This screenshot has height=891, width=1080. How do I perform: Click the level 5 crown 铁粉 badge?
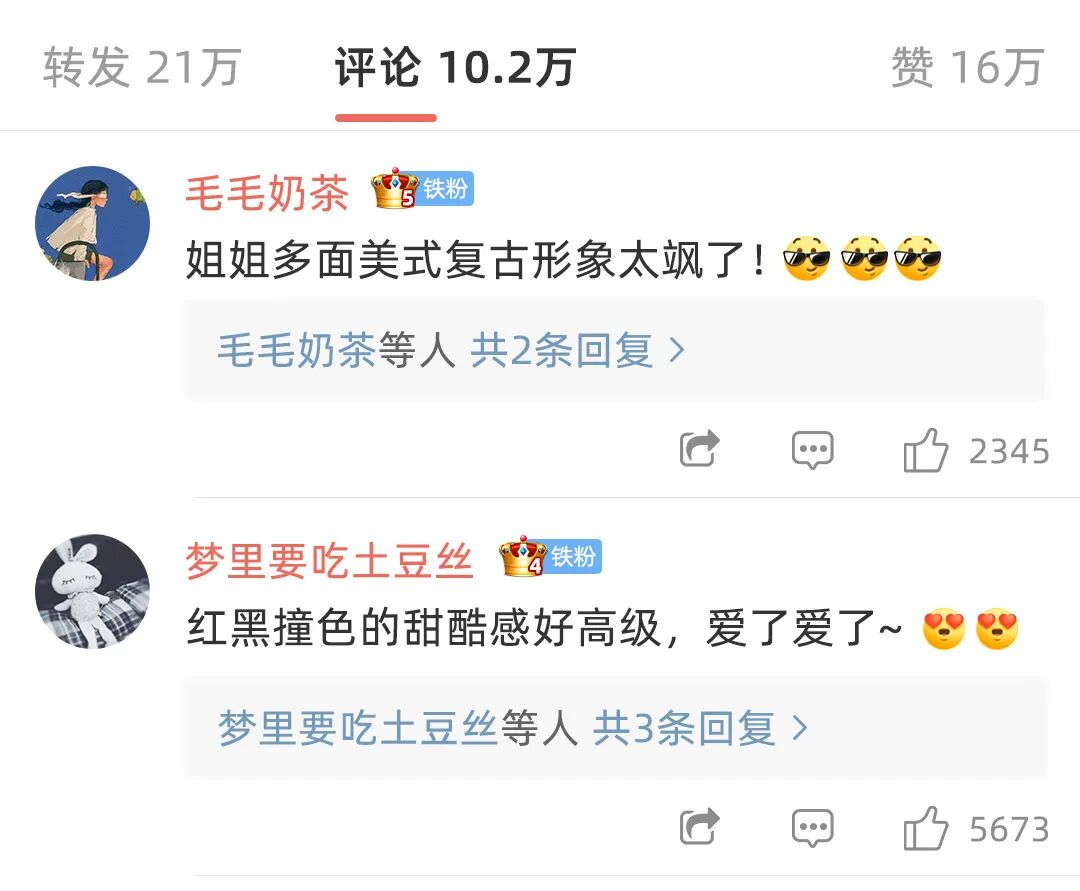[x=422, y=188]
